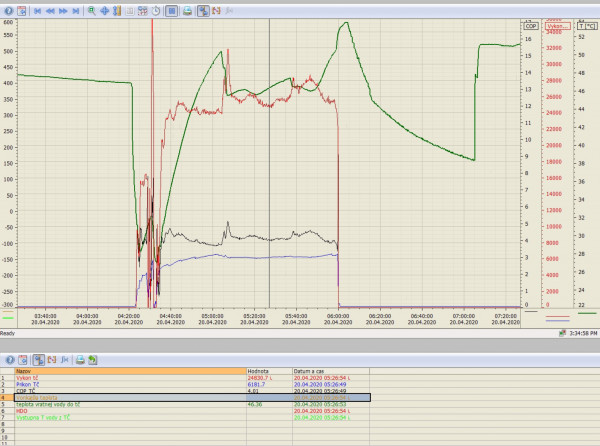Click row number 1 header

[x=7, y=378]
